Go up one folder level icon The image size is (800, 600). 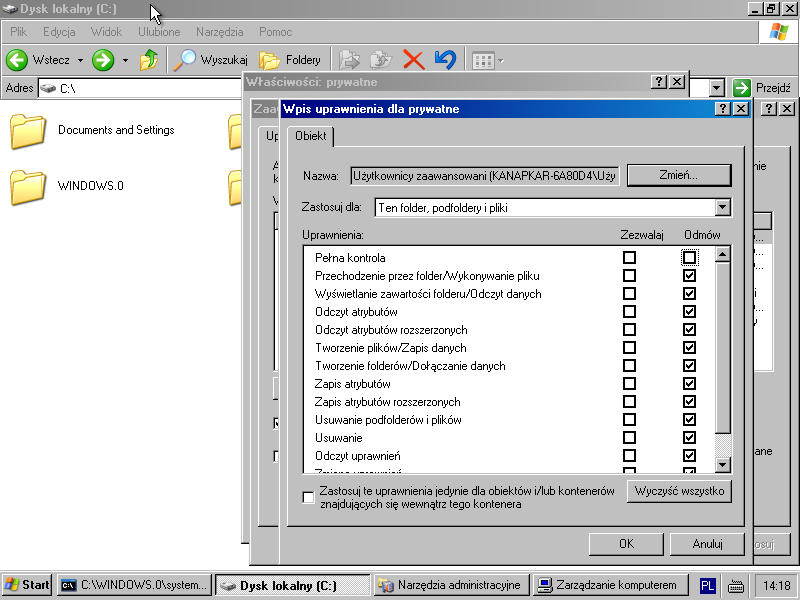149,60
